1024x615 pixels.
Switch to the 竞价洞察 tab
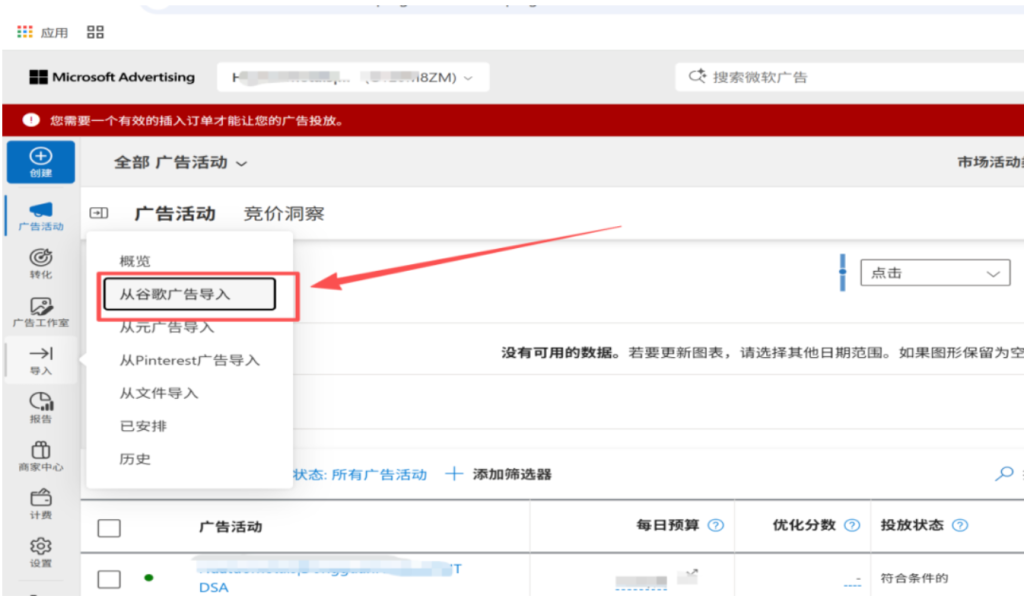(284, 214)
